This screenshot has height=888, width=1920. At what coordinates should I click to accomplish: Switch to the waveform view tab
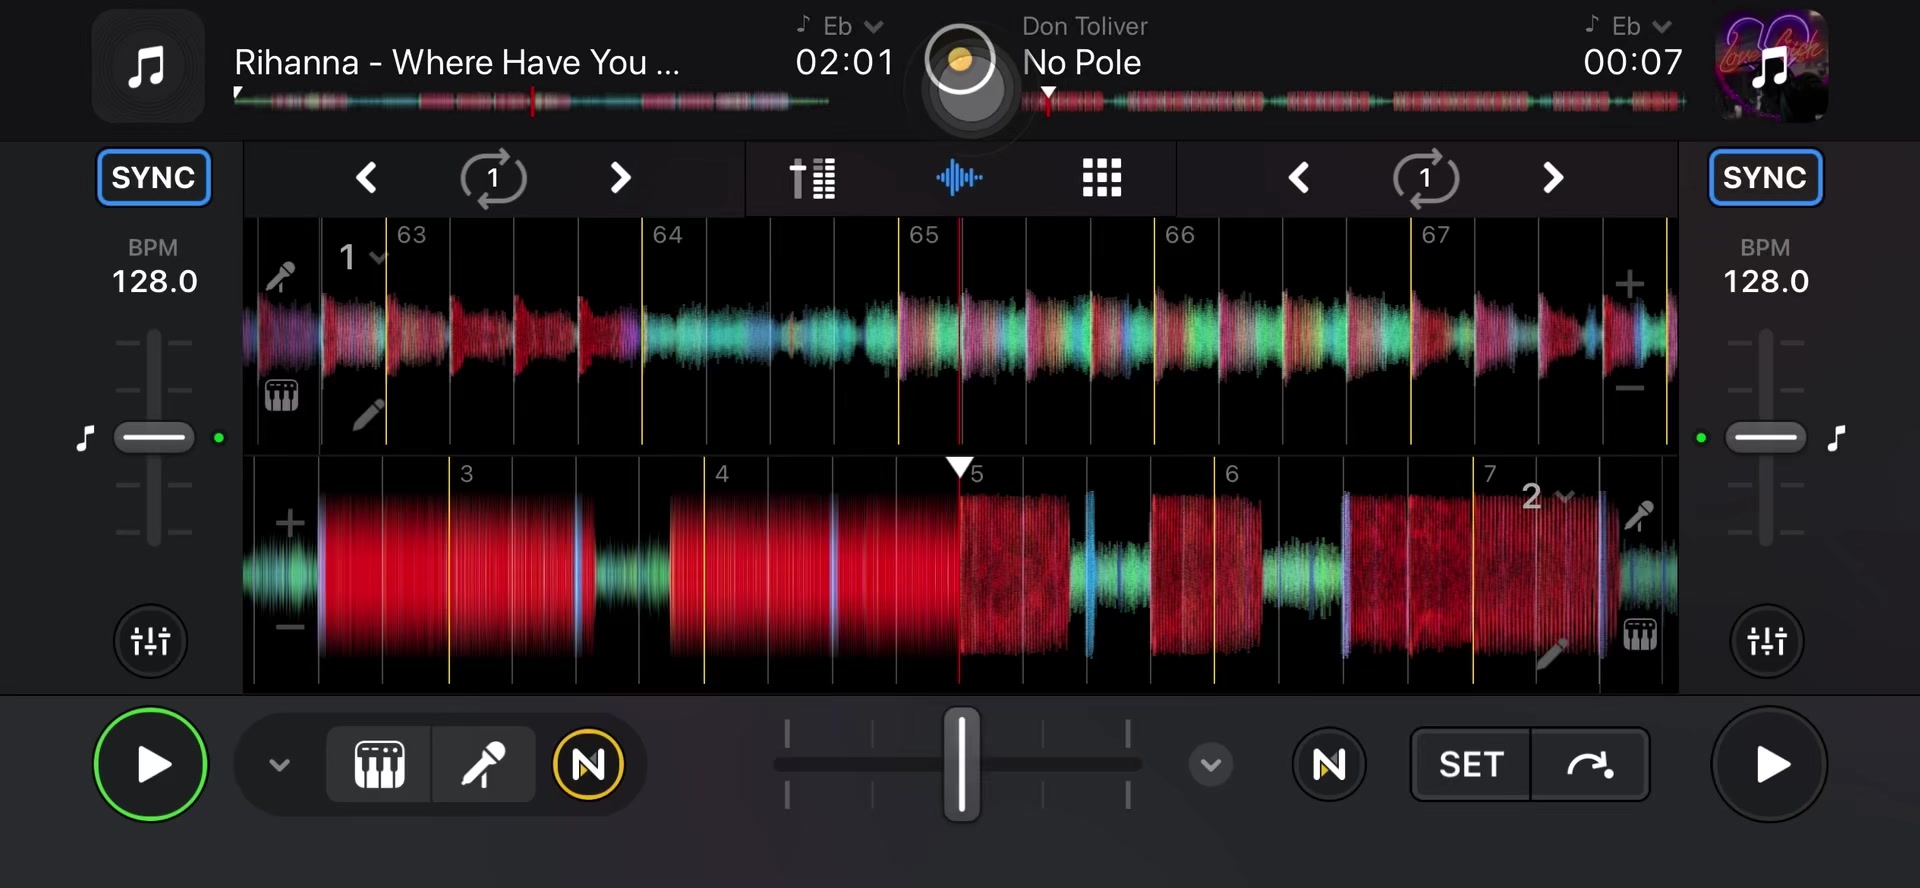959,178
